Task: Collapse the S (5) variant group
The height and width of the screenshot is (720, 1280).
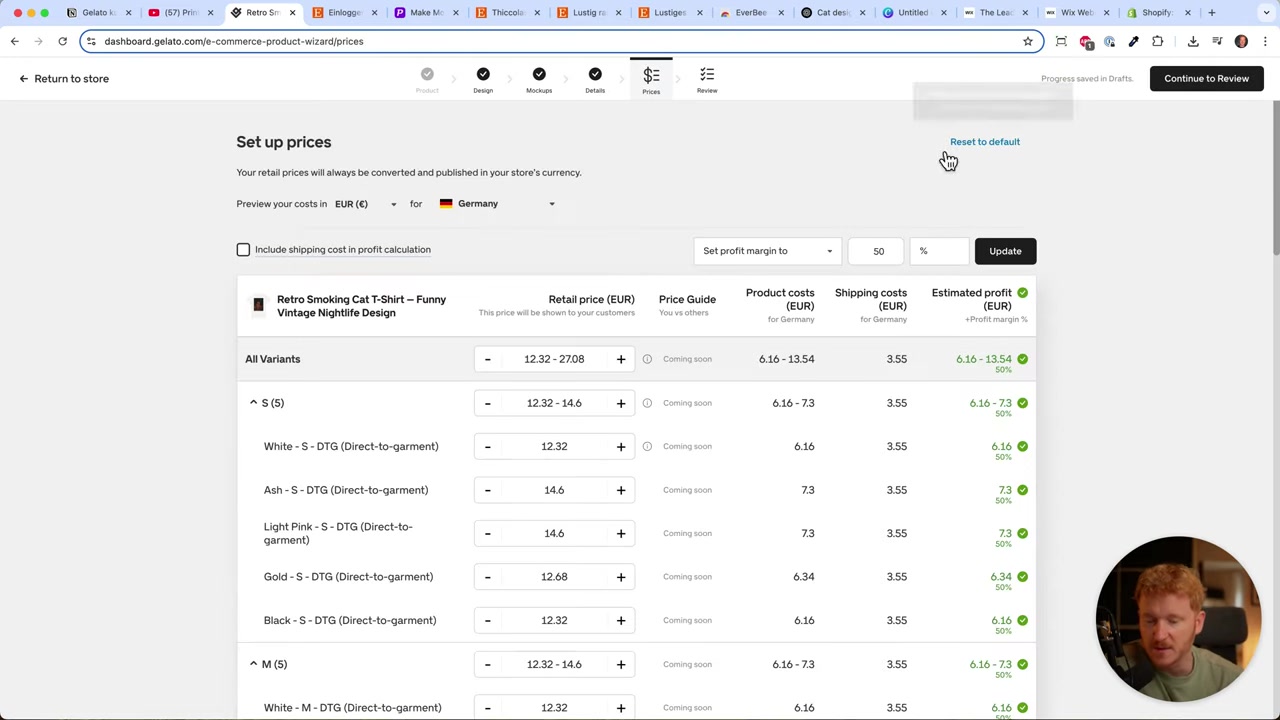Action: point(253,403)
